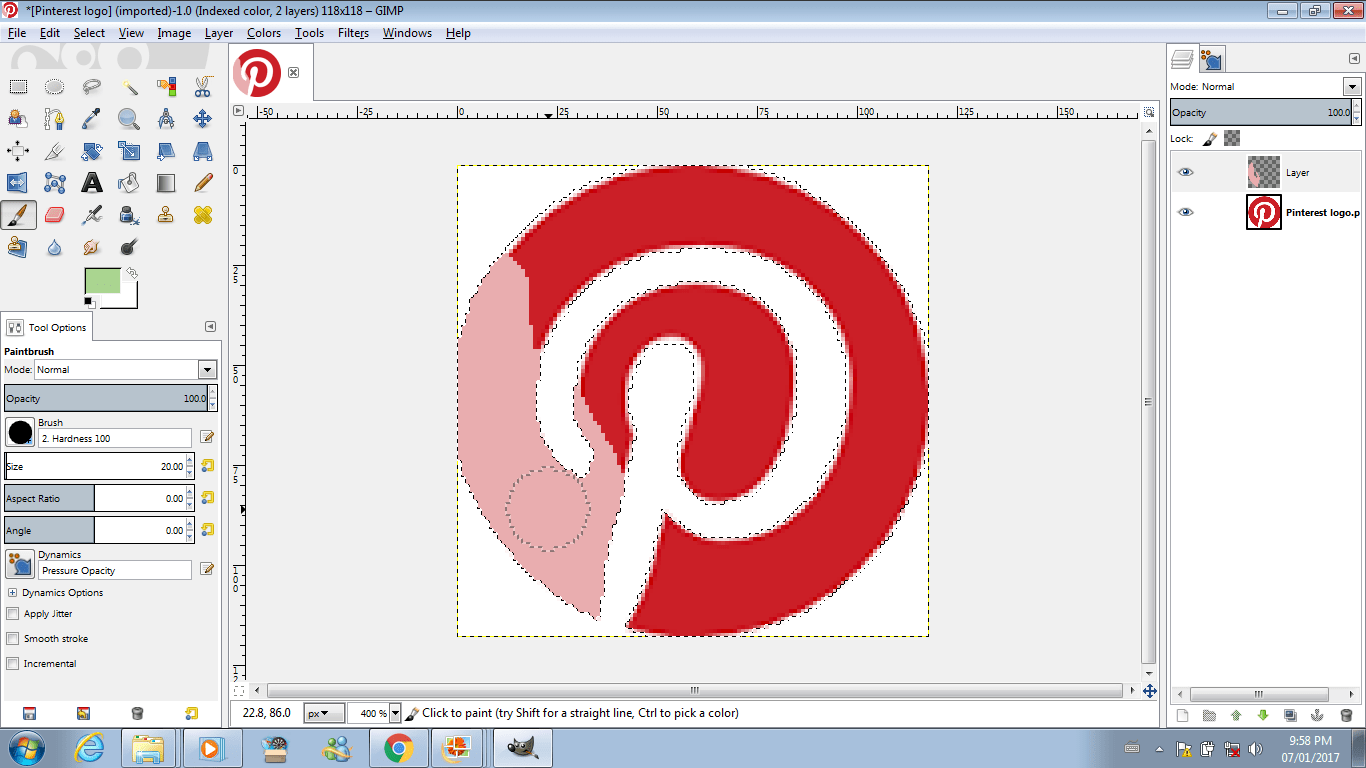The height and width of the screenshot is (768, 1366).
Task: Select the Blend gradient tool
Action: [166, 183]
